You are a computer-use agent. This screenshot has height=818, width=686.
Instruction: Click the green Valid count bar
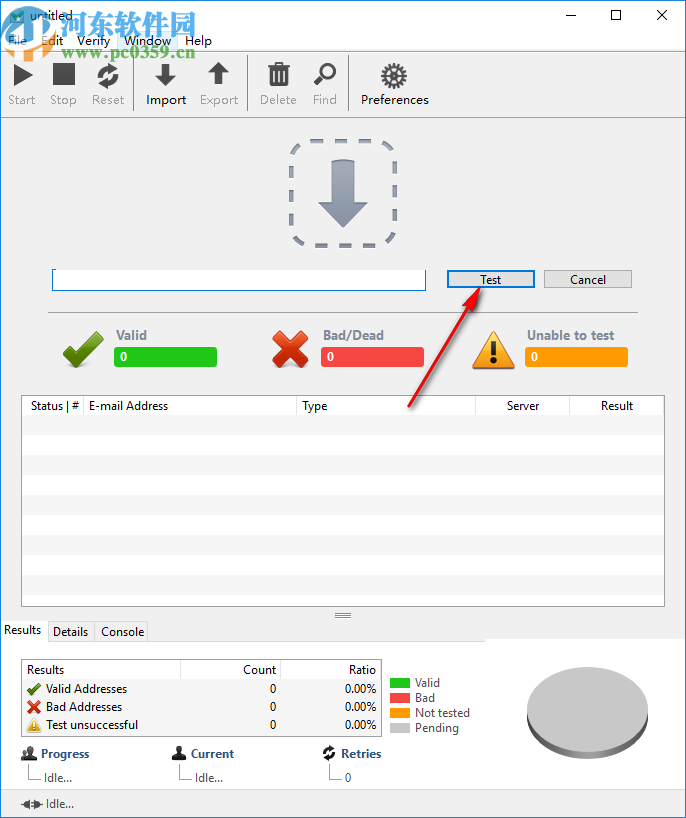[x=165, y=357]
